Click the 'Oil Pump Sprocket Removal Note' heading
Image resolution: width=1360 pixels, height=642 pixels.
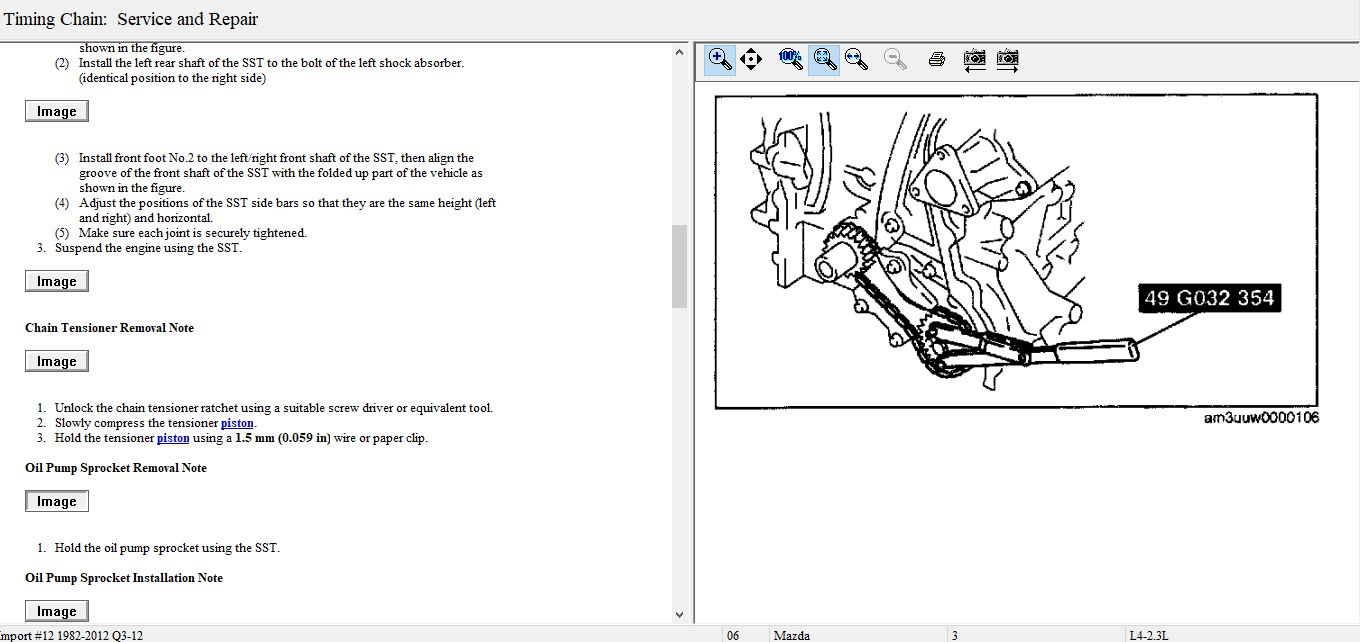click(x=116, y=468)
